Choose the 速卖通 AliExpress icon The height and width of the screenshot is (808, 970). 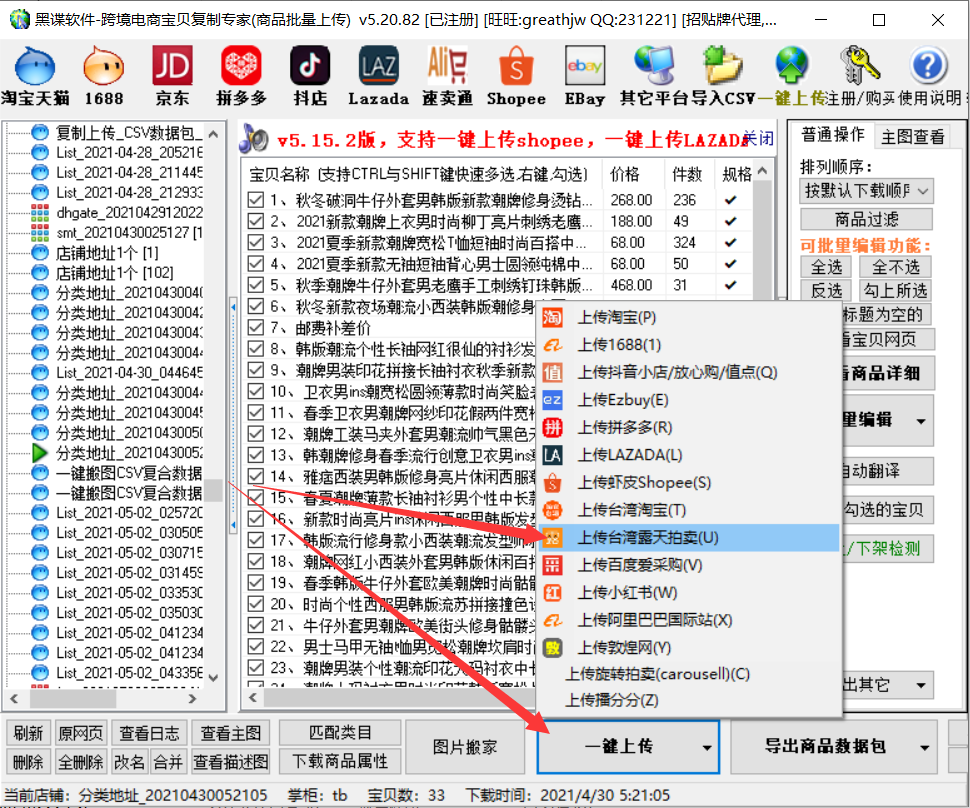[x=447, y=66]
